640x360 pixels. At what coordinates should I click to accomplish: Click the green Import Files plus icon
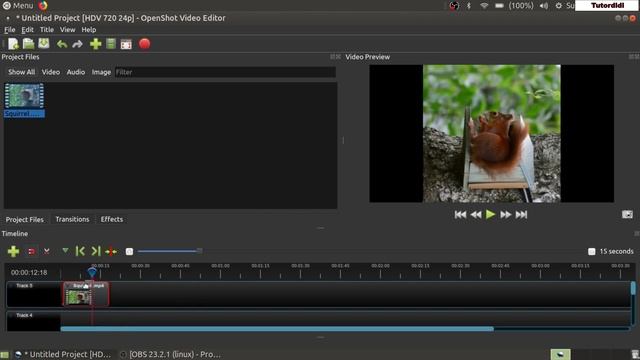coord(96,44)
